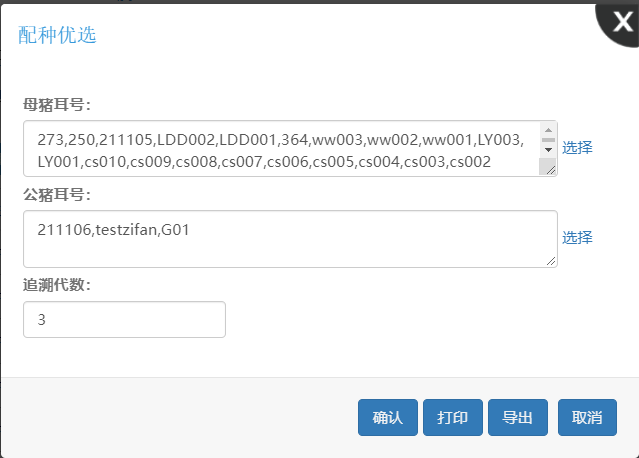Click into the 母猪耳号 text area

[280, 148]
